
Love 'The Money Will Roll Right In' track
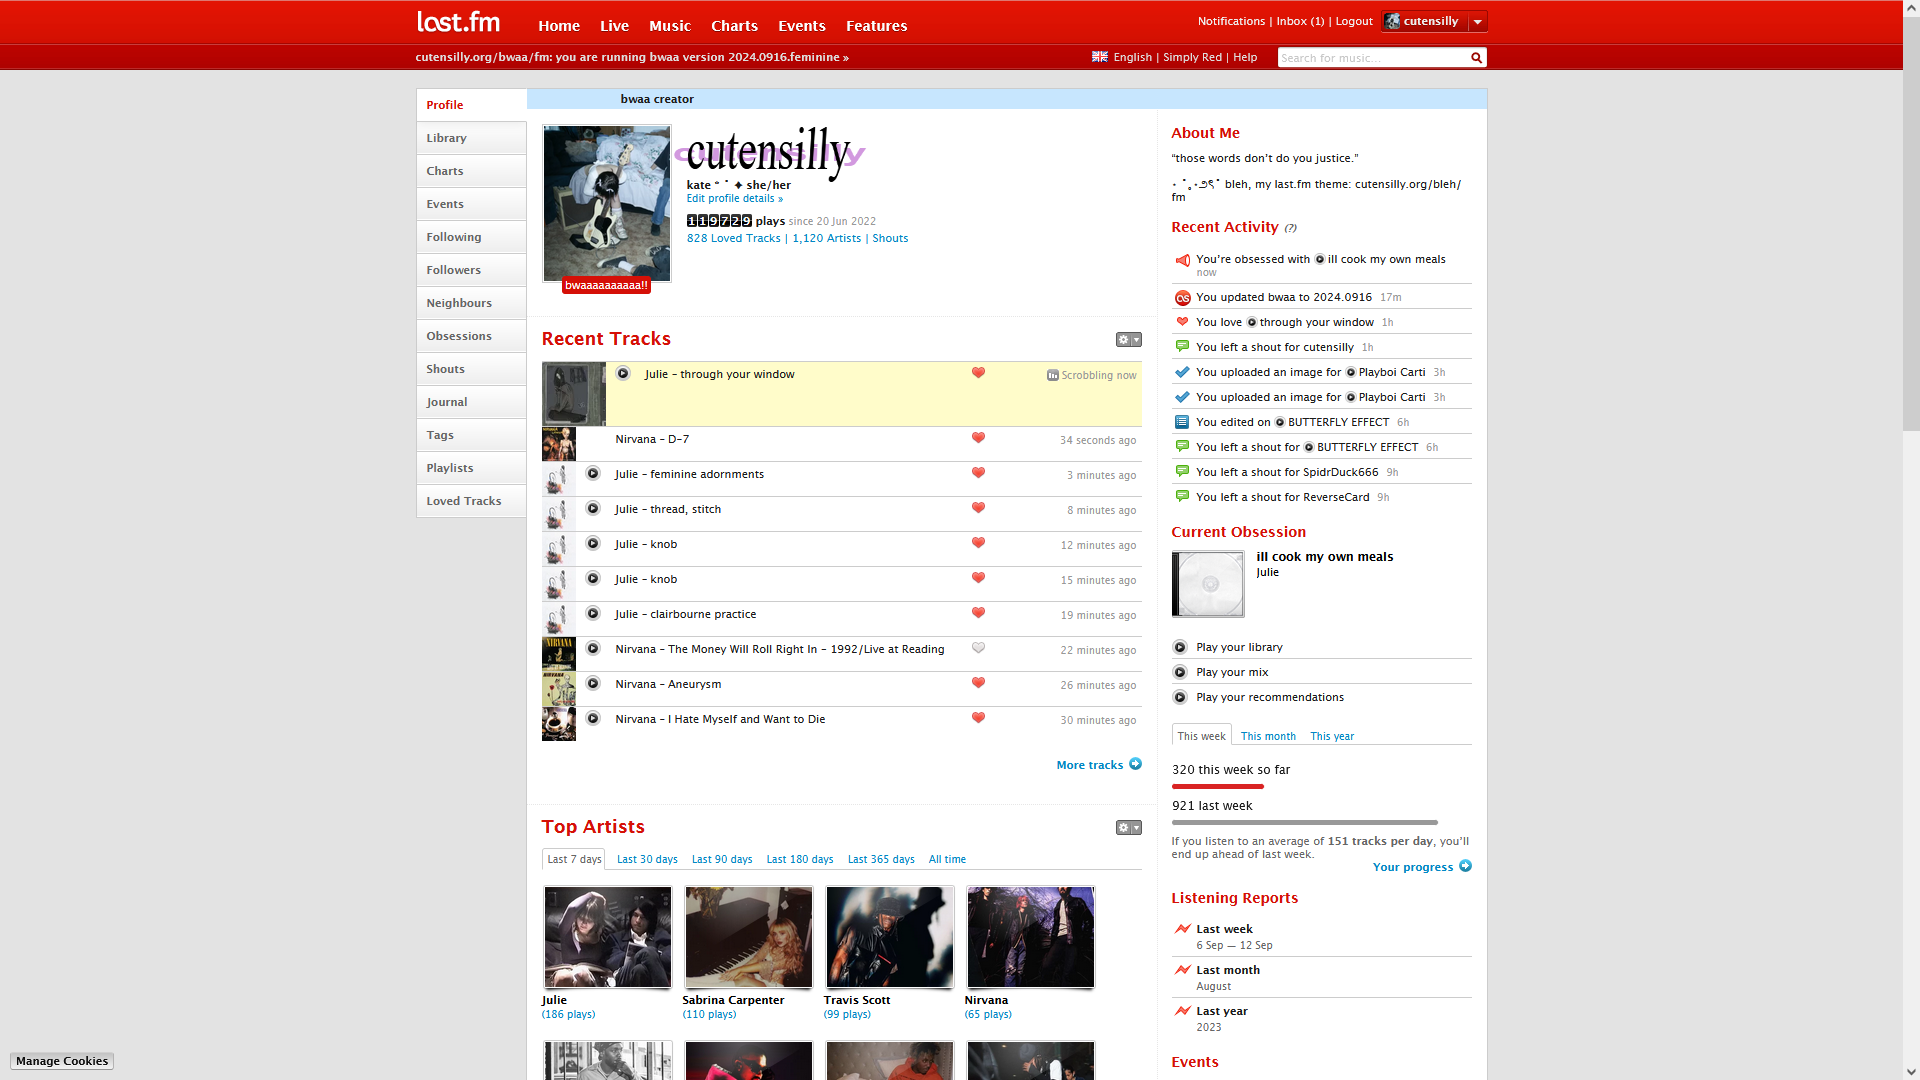(978, 648)
